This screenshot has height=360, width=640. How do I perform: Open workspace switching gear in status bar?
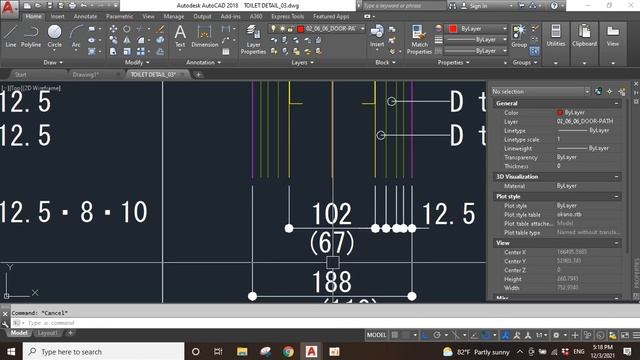[x=556, y=335]
